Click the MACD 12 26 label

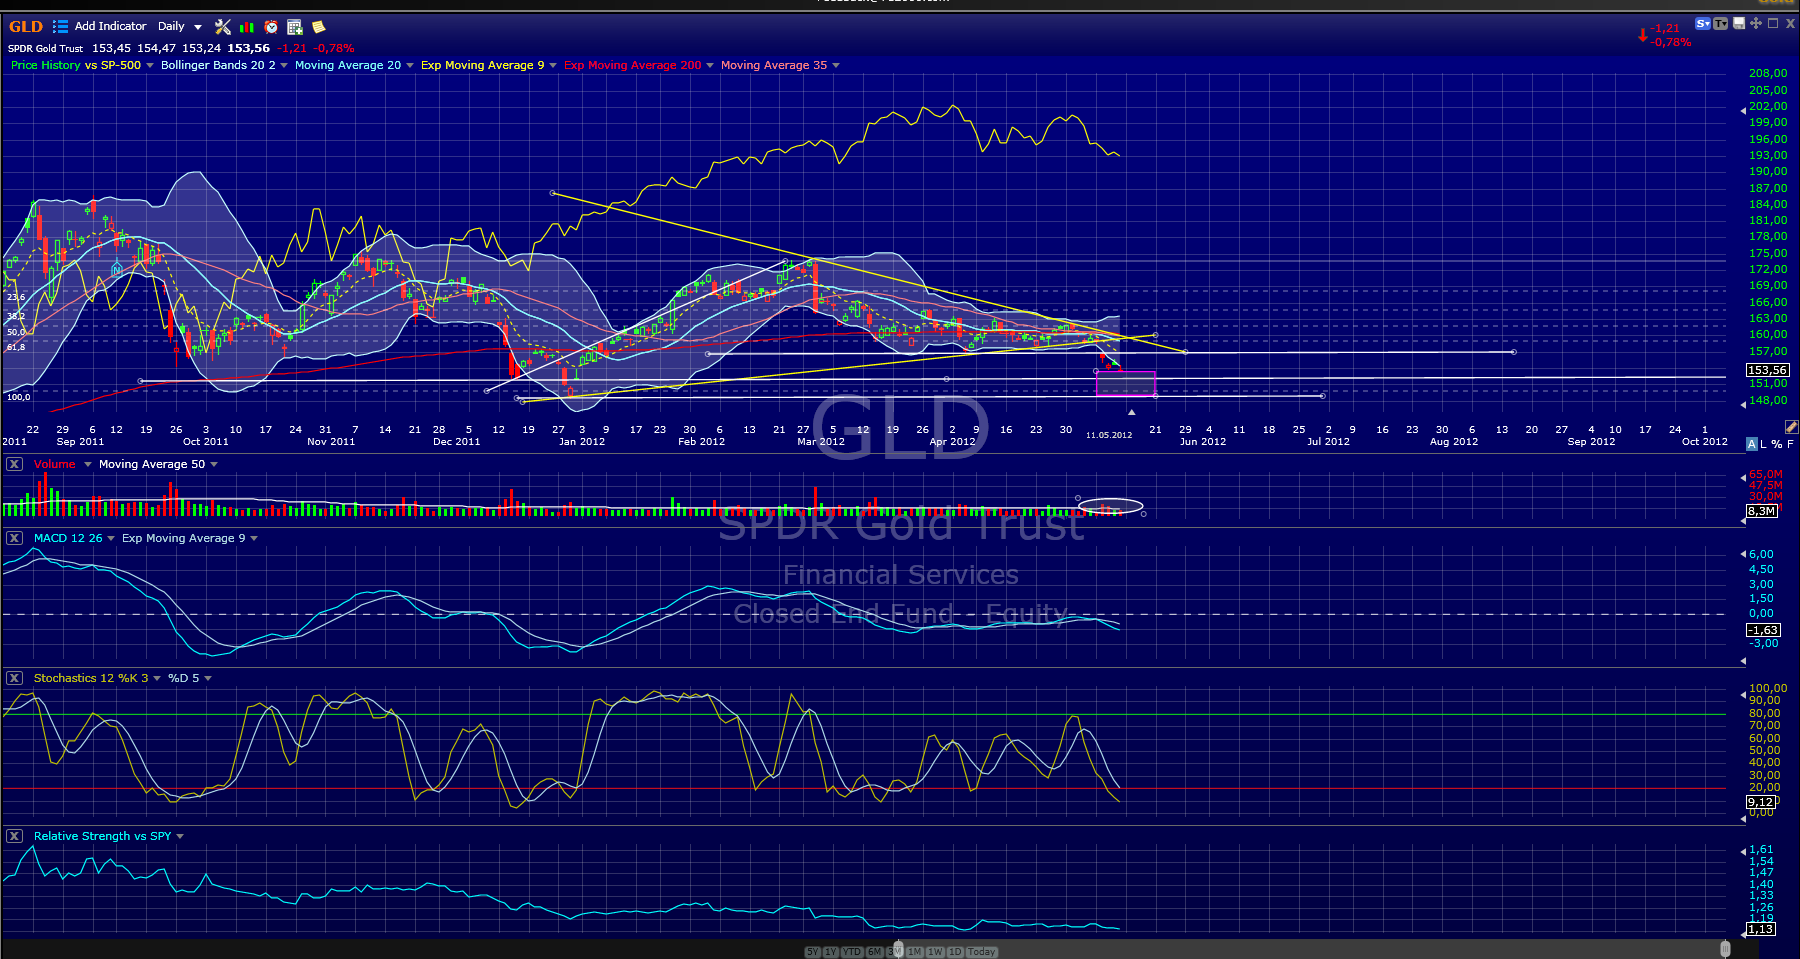click(x=68, y=538)
